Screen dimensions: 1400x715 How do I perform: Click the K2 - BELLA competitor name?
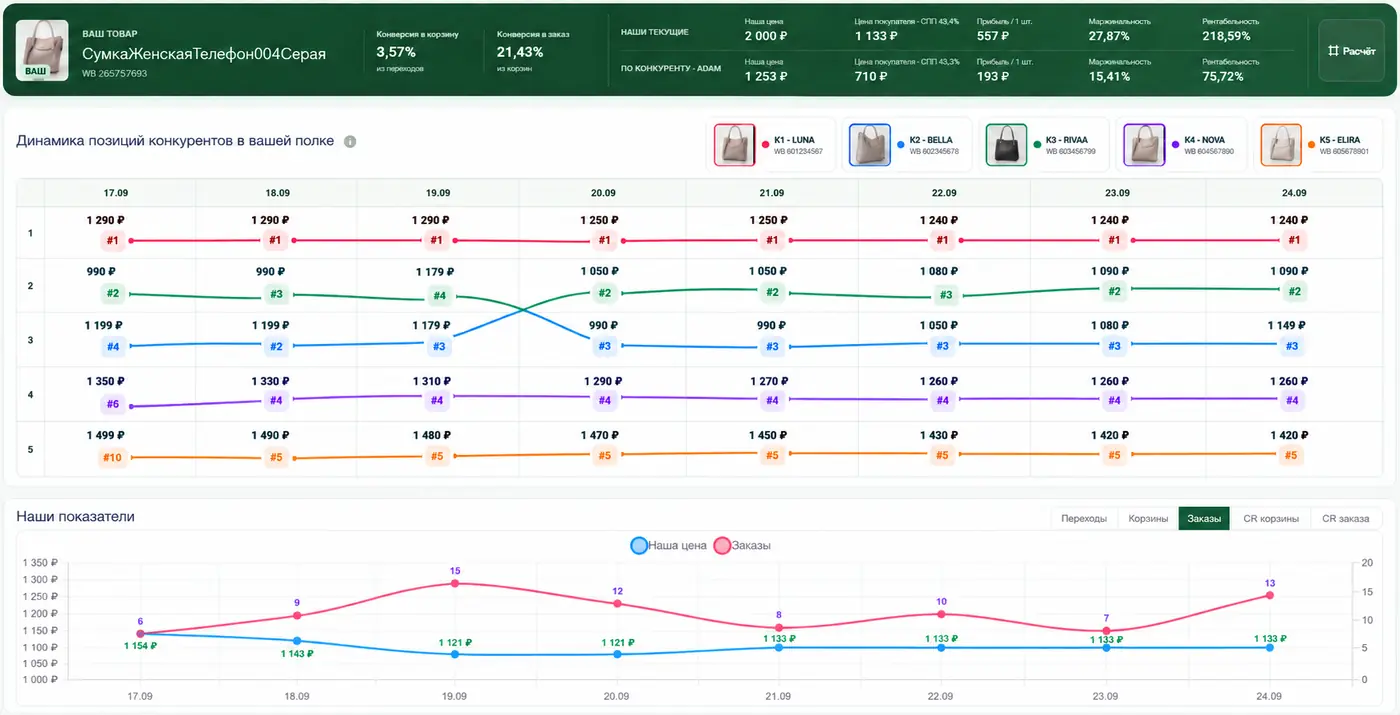click(932, 140)
